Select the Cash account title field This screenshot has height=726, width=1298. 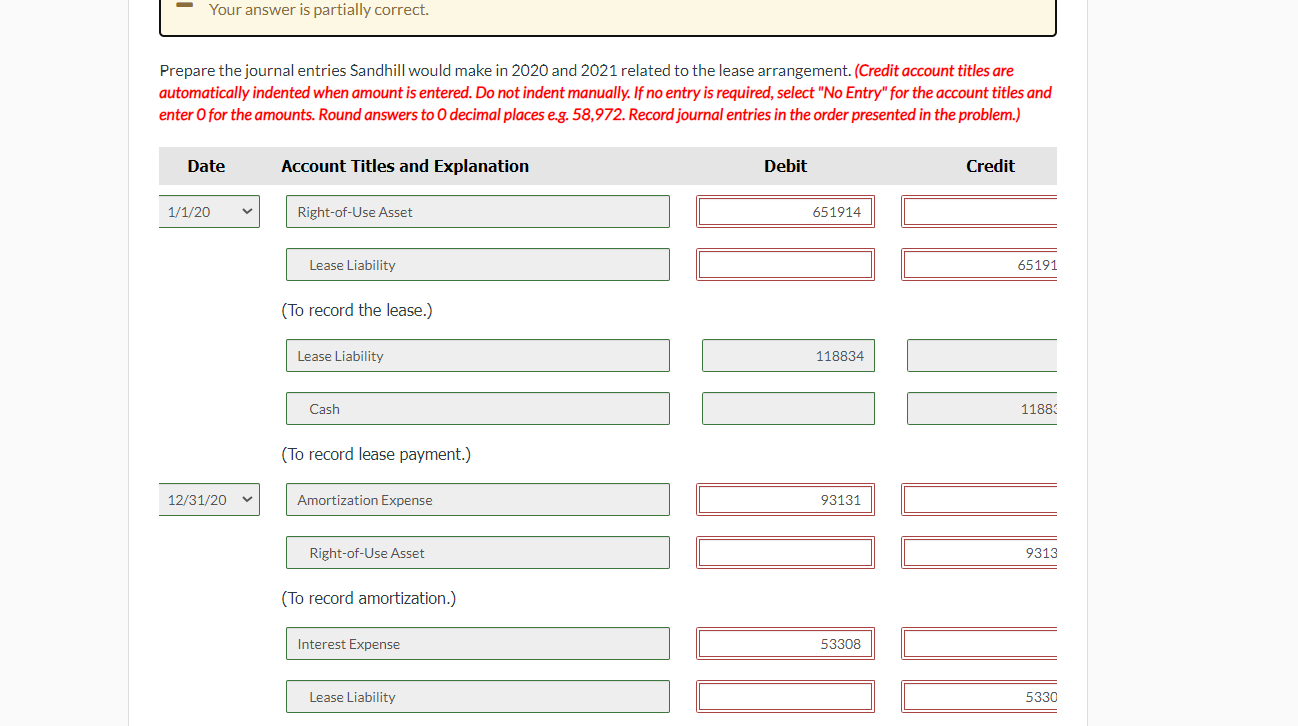pyautogui.click(x=477, y=408)
